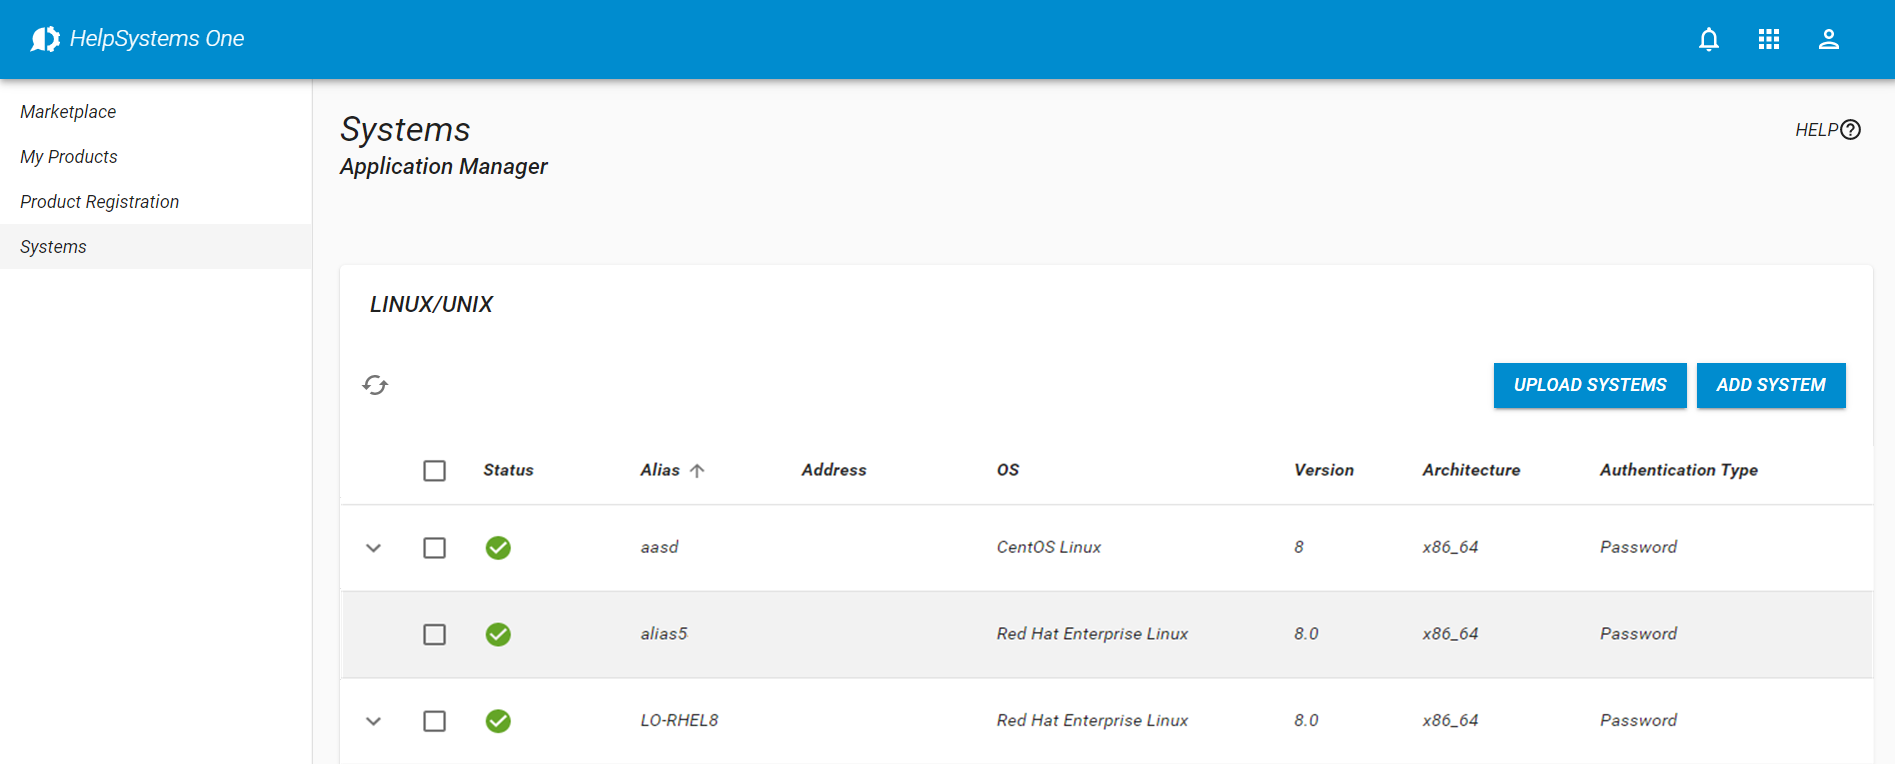1895x764 pixels.
Task: Click the green status checkmark for LO-RHEL8
Action: coord(498,721)
